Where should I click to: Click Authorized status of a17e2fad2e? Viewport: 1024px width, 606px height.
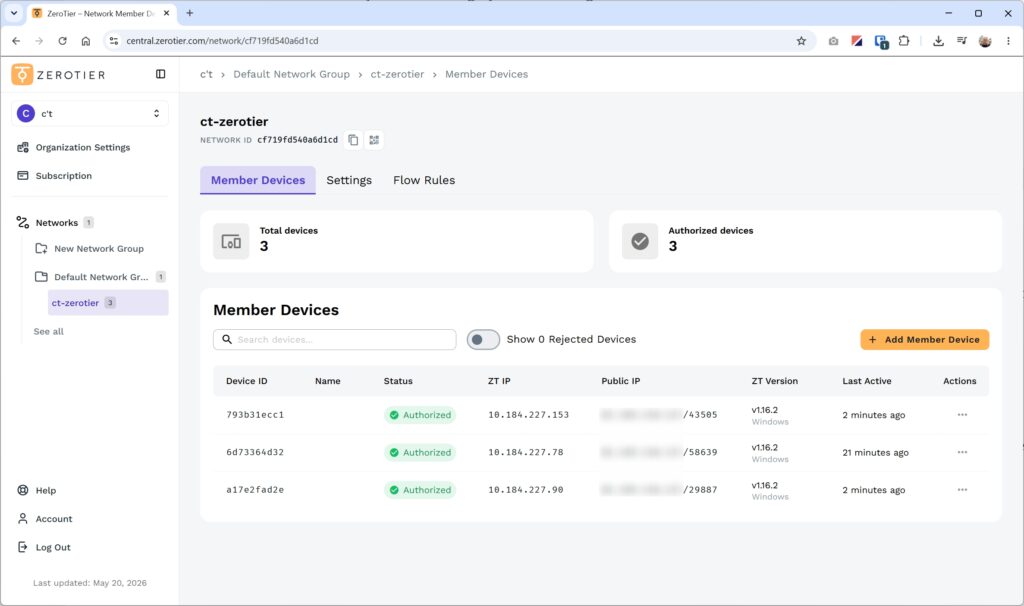coord(420,490)
